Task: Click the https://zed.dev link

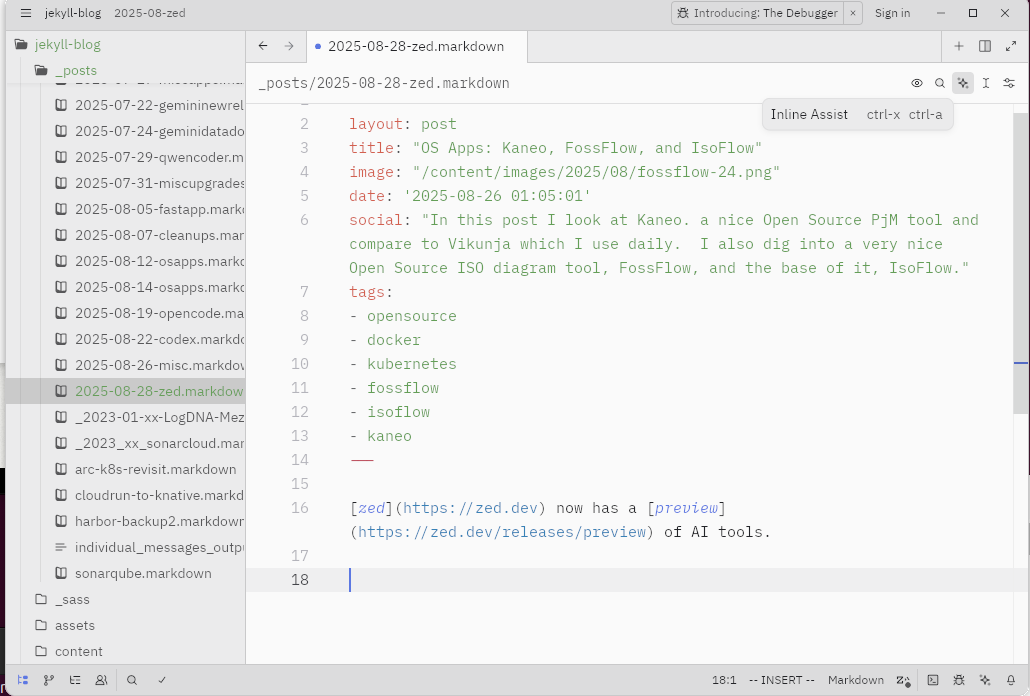Action: [470, 508]
